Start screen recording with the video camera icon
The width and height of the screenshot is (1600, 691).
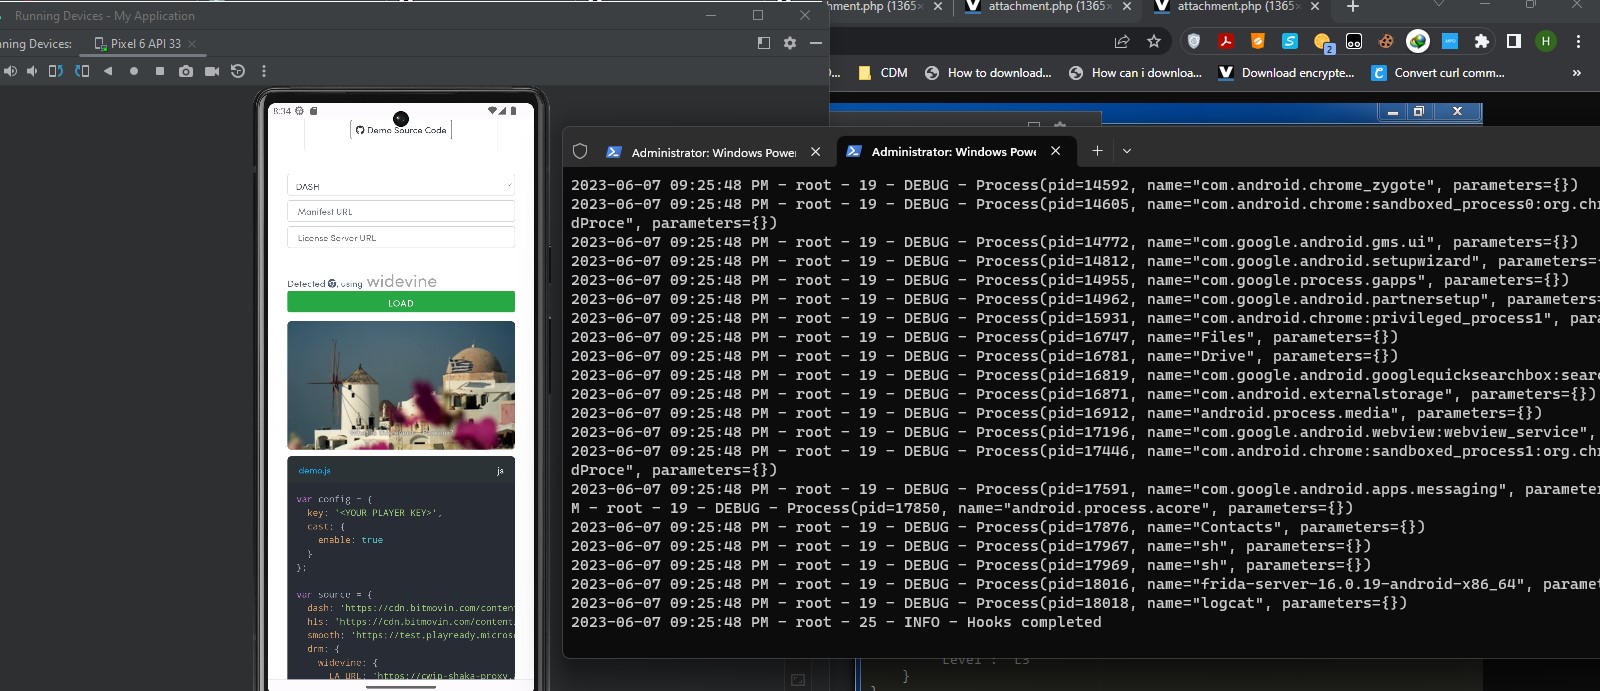tap(212, 71)
